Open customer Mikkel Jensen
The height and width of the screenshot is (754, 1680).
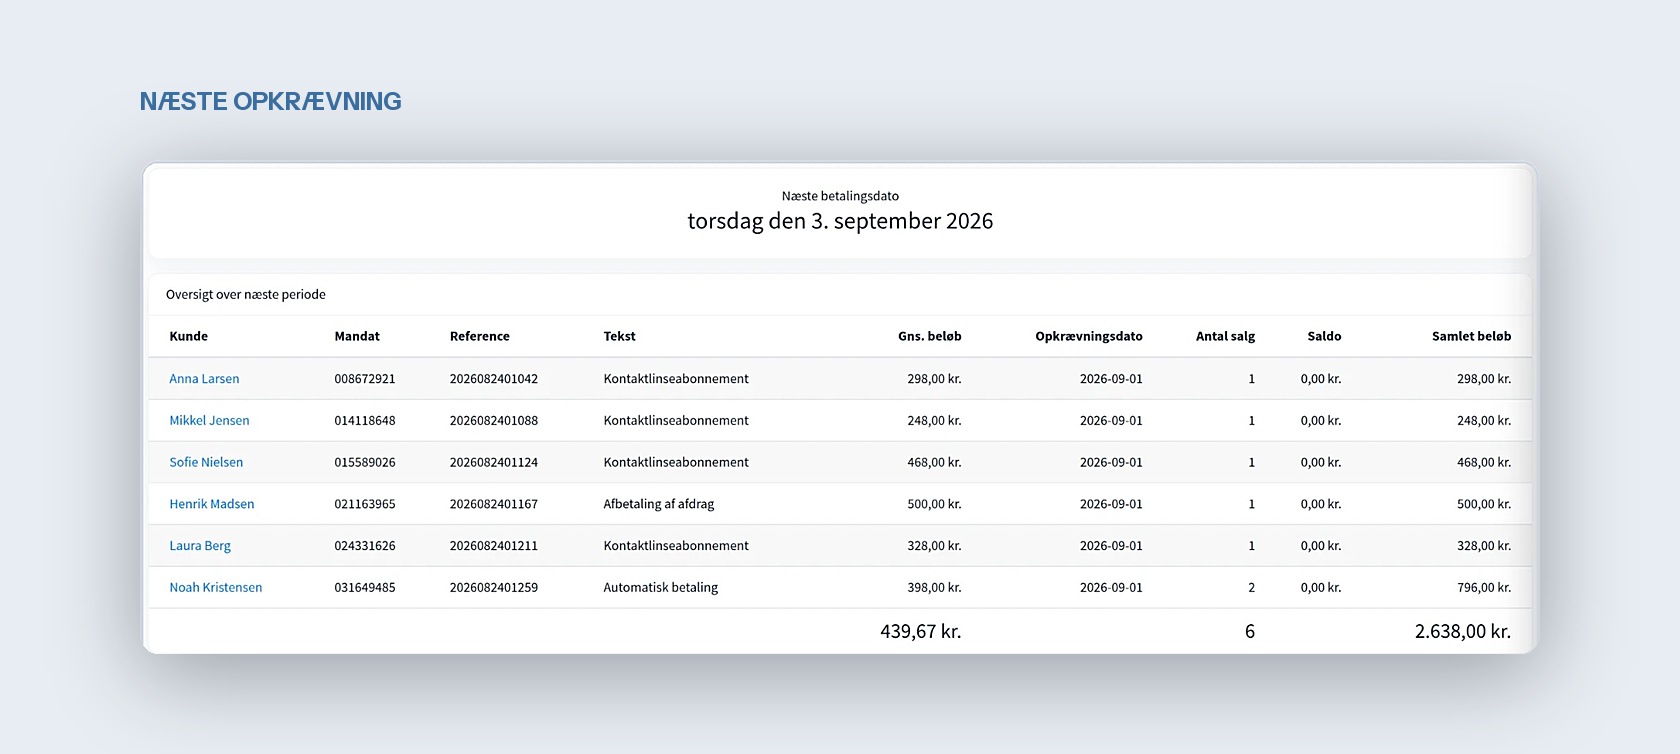(x=209, y=421)
